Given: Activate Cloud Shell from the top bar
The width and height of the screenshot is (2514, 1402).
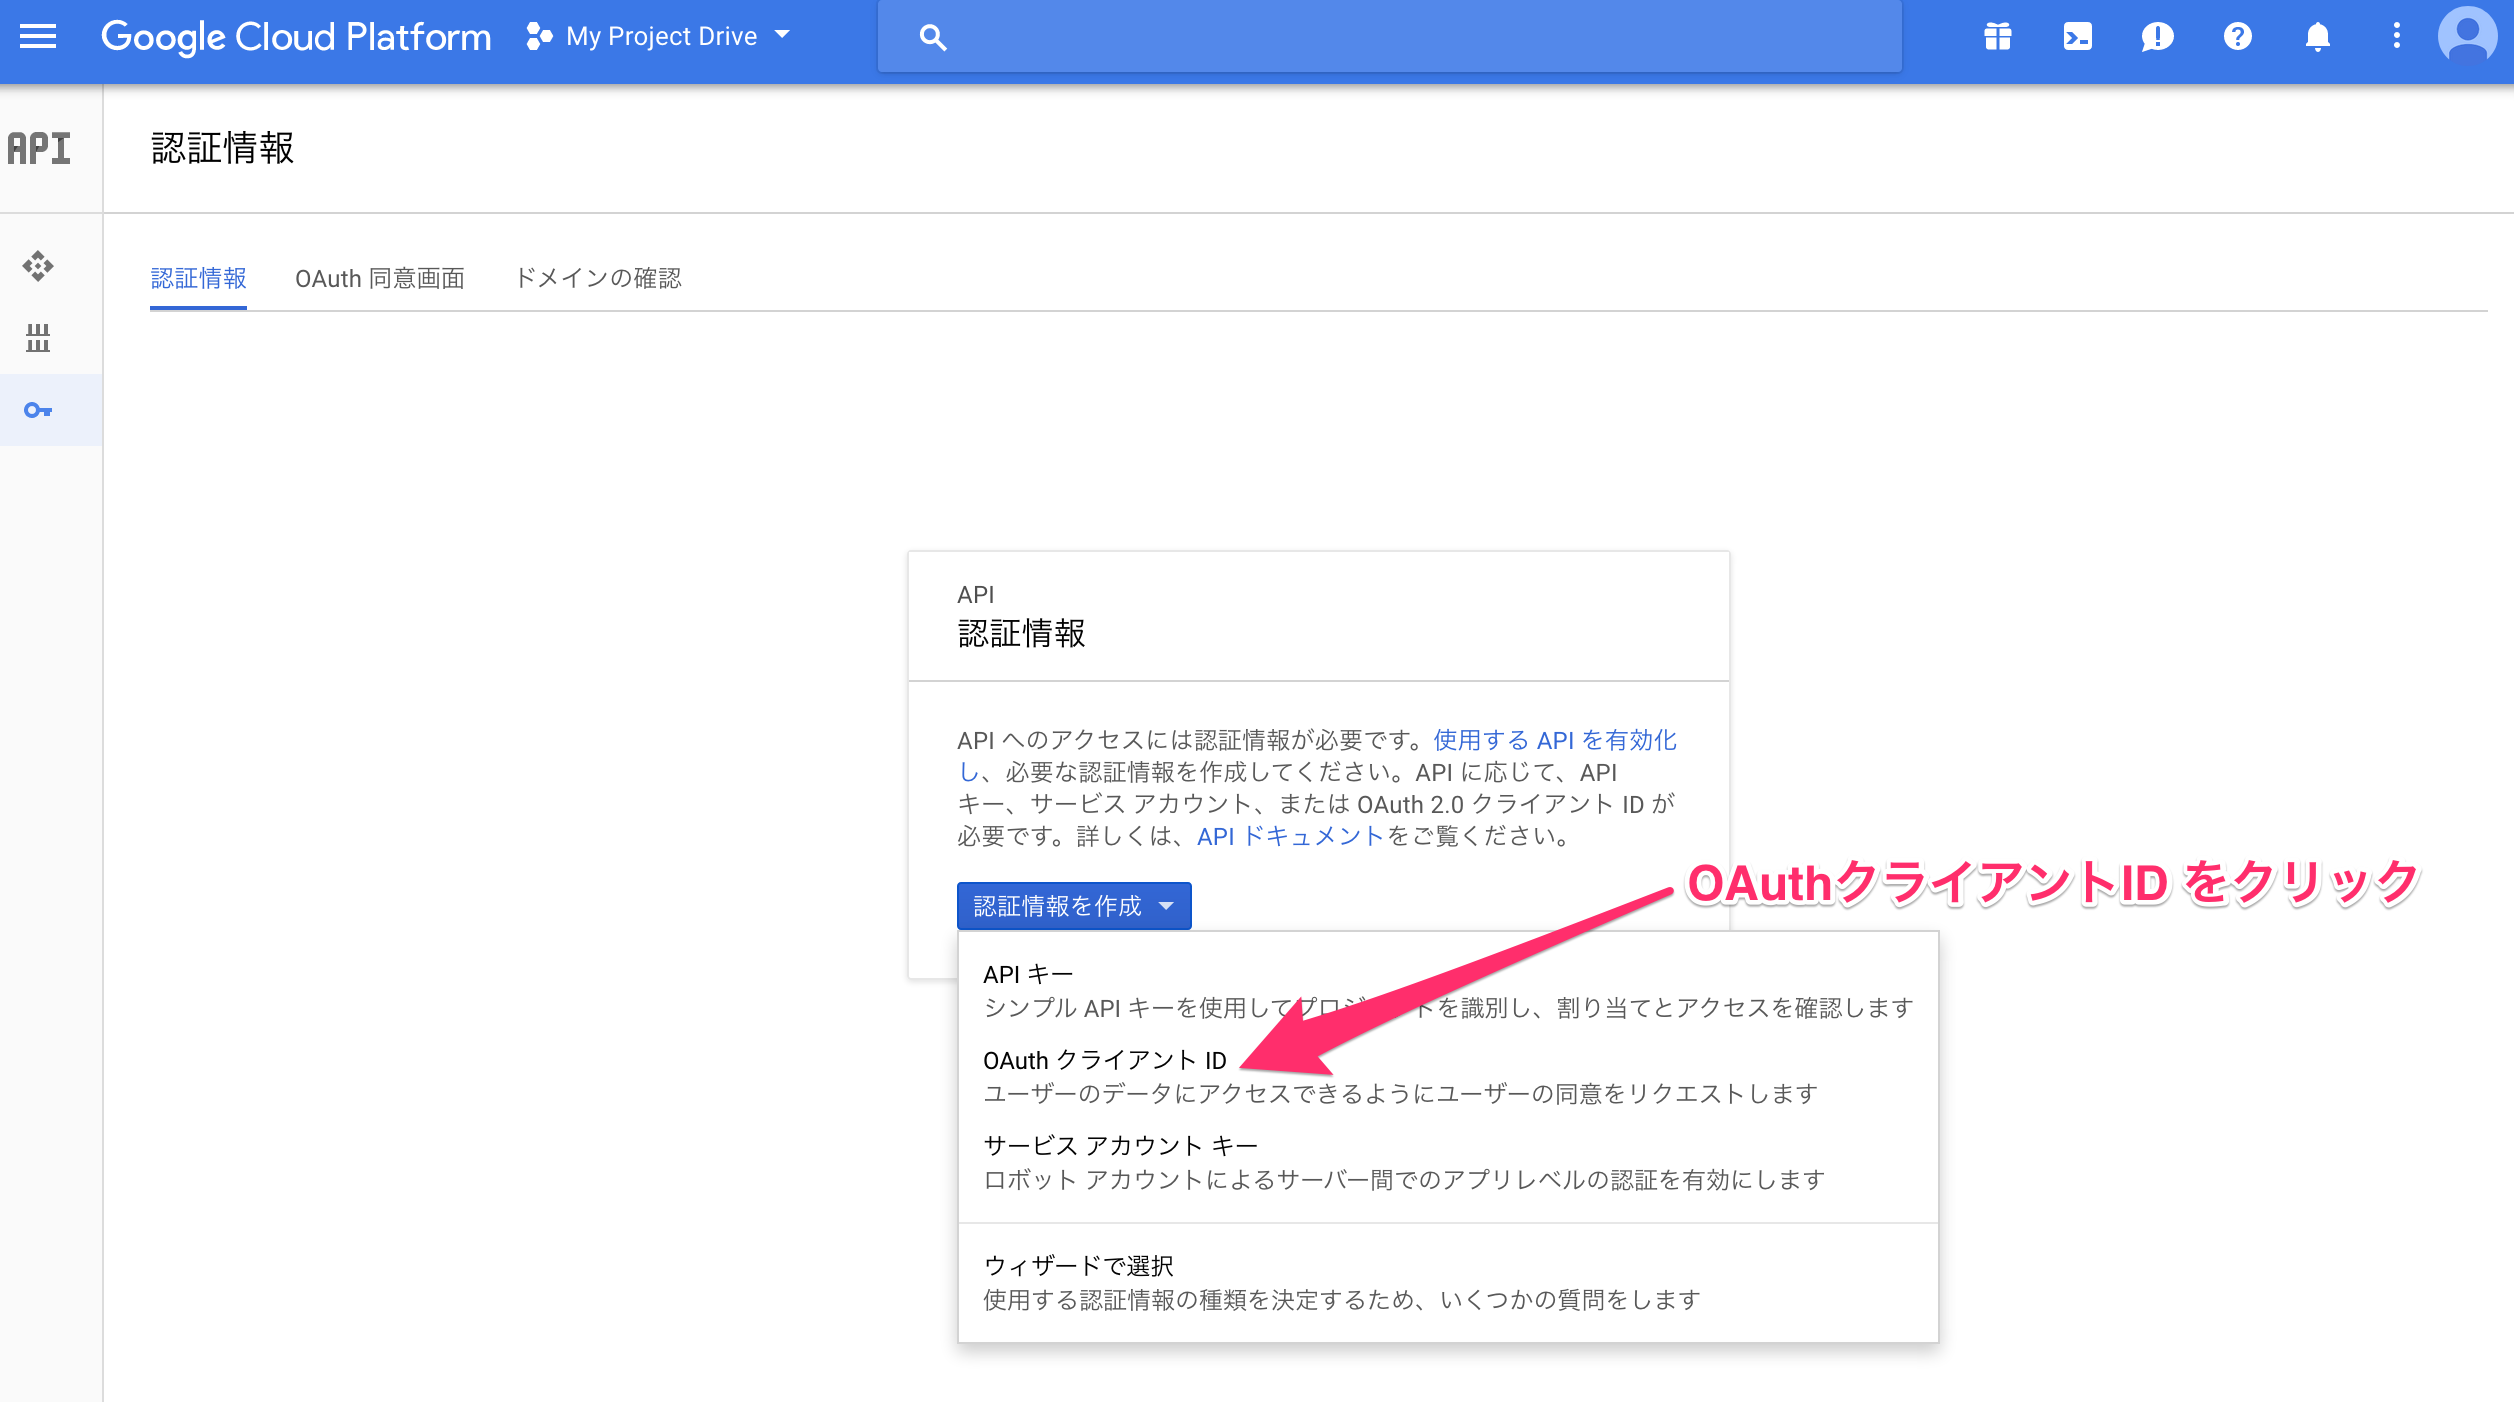Looking at the screenshot, I should (x=2077, y=36).
